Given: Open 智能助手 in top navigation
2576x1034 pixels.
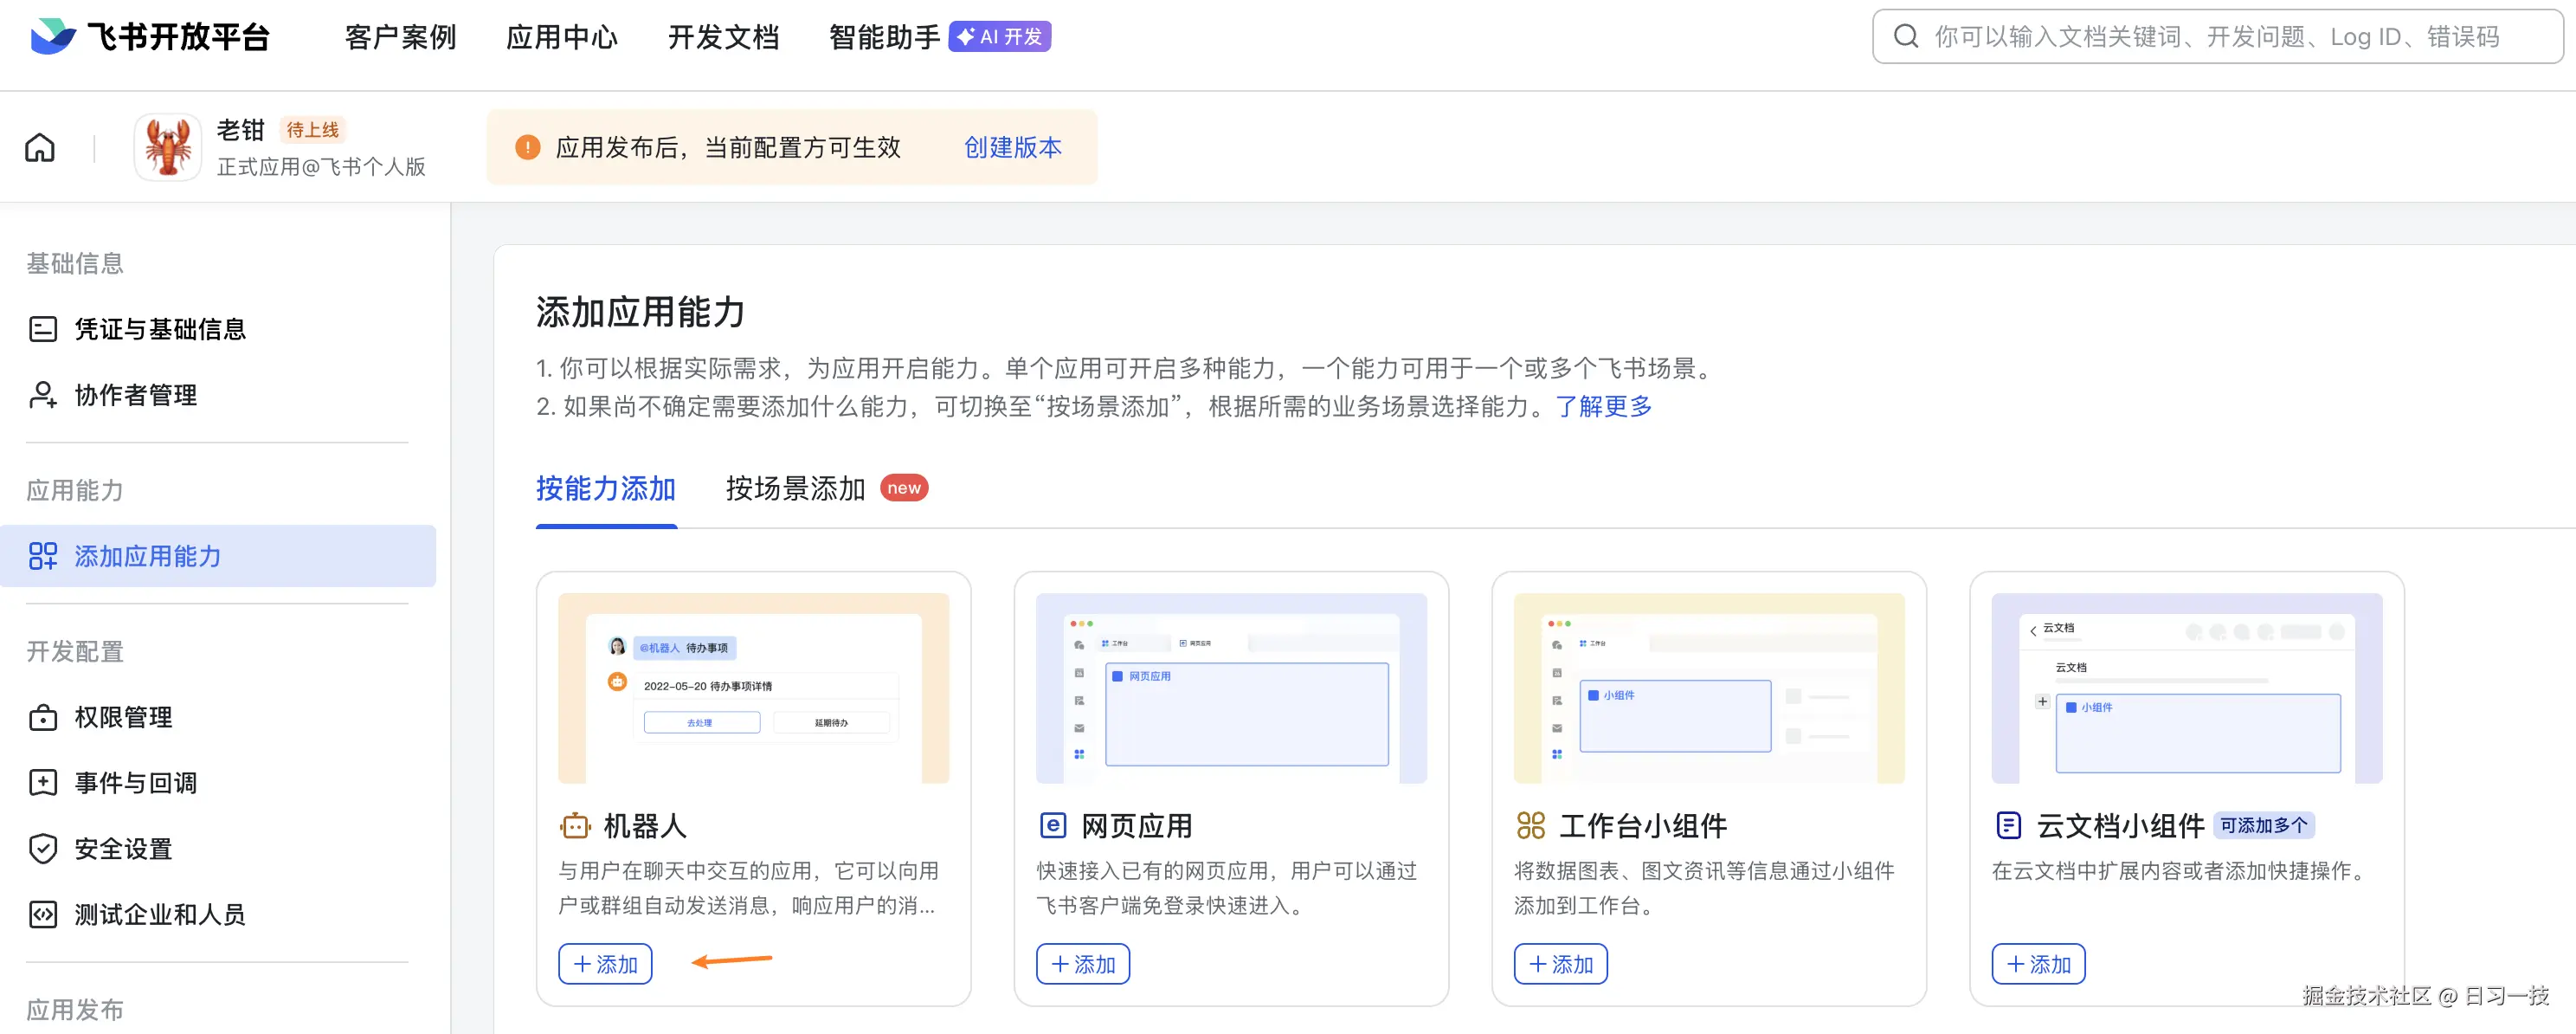Looking at the screenshot, I should tap(885, 37).
